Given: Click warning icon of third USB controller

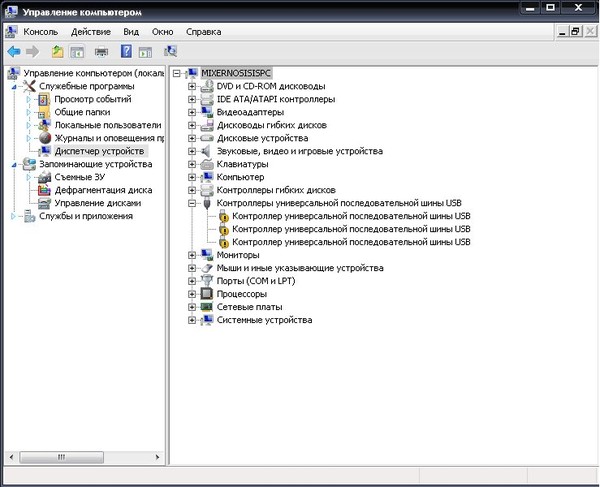Looking at the screenshot, I should coord(224,243).
